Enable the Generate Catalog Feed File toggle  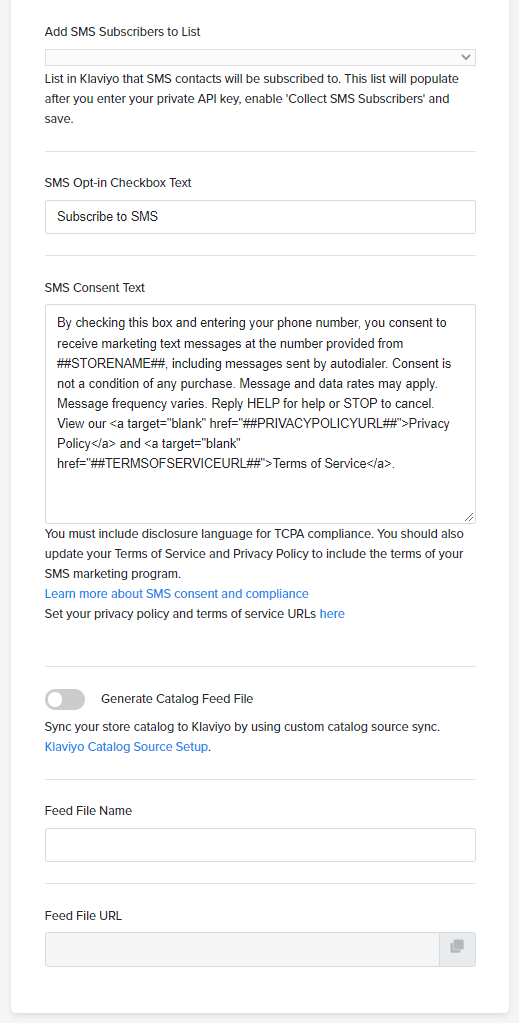click(x=65, y=699)
